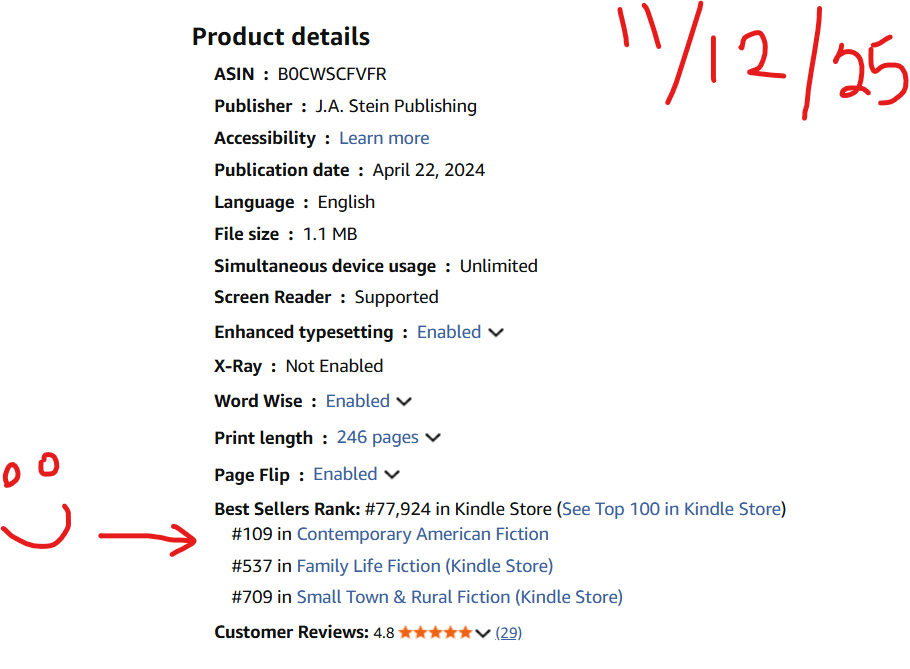Click the Word Wise Enabled link
The image size is (910, 669).
point(358,401)
